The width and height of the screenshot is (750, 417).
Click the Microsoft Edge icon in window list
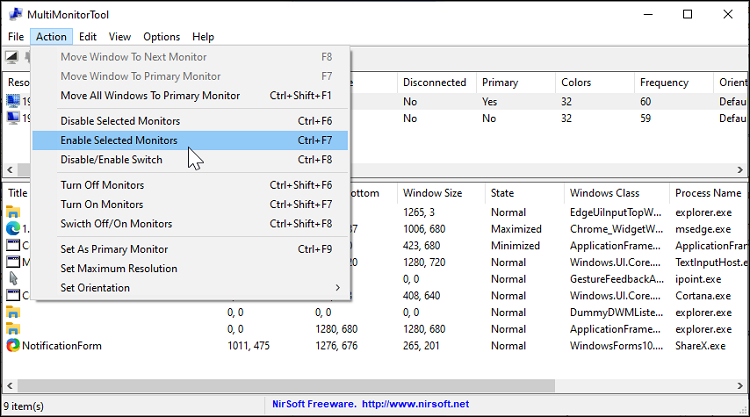[13, 229]
